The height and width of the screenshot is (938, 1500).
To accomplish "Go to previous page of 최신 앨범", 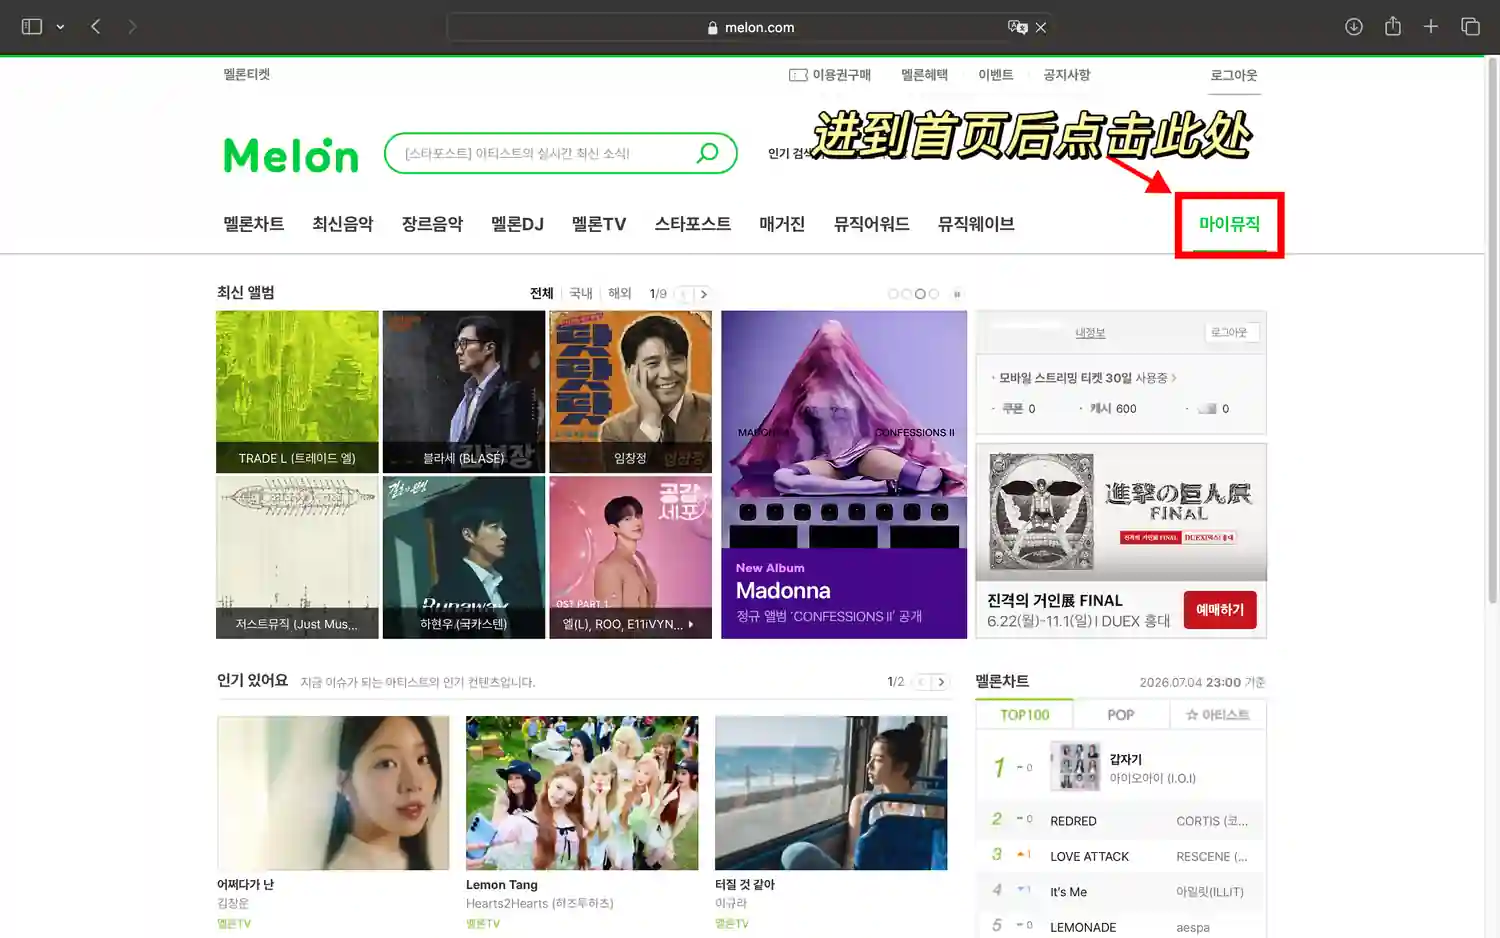I will [x=684, y=294].
